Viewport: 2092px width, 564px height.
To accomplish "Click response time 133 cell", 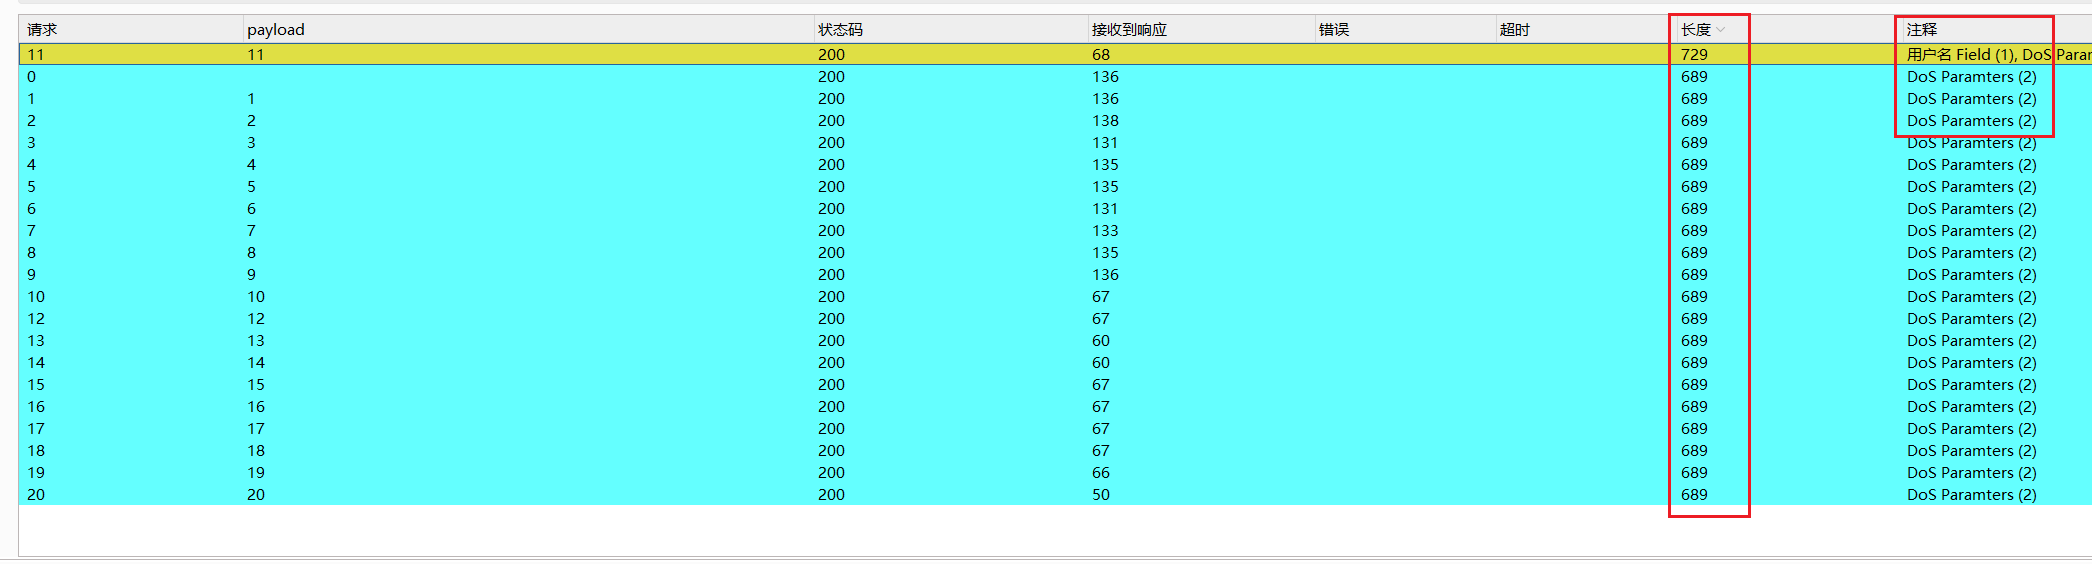I will [x=1105, y=230].
